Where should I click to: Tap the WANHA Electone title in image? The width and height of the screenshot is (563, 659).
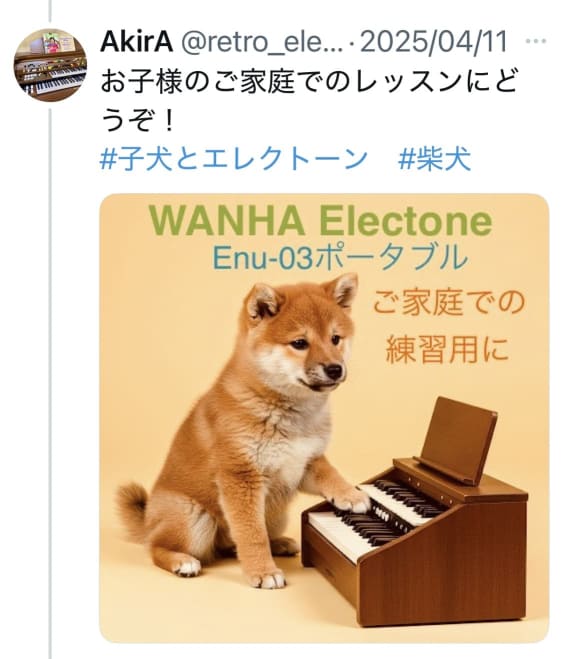pyautogui.click(x=321, y=221)
